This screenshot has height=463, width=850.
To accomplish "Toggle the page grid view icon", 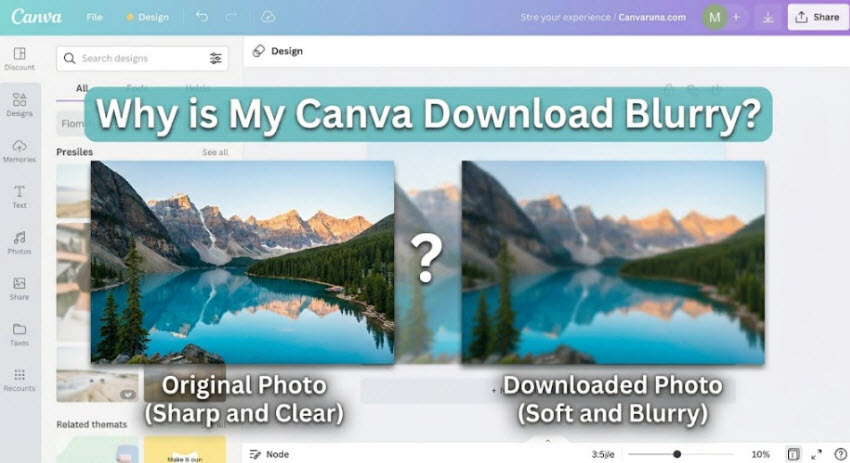I will pos(793,454).
